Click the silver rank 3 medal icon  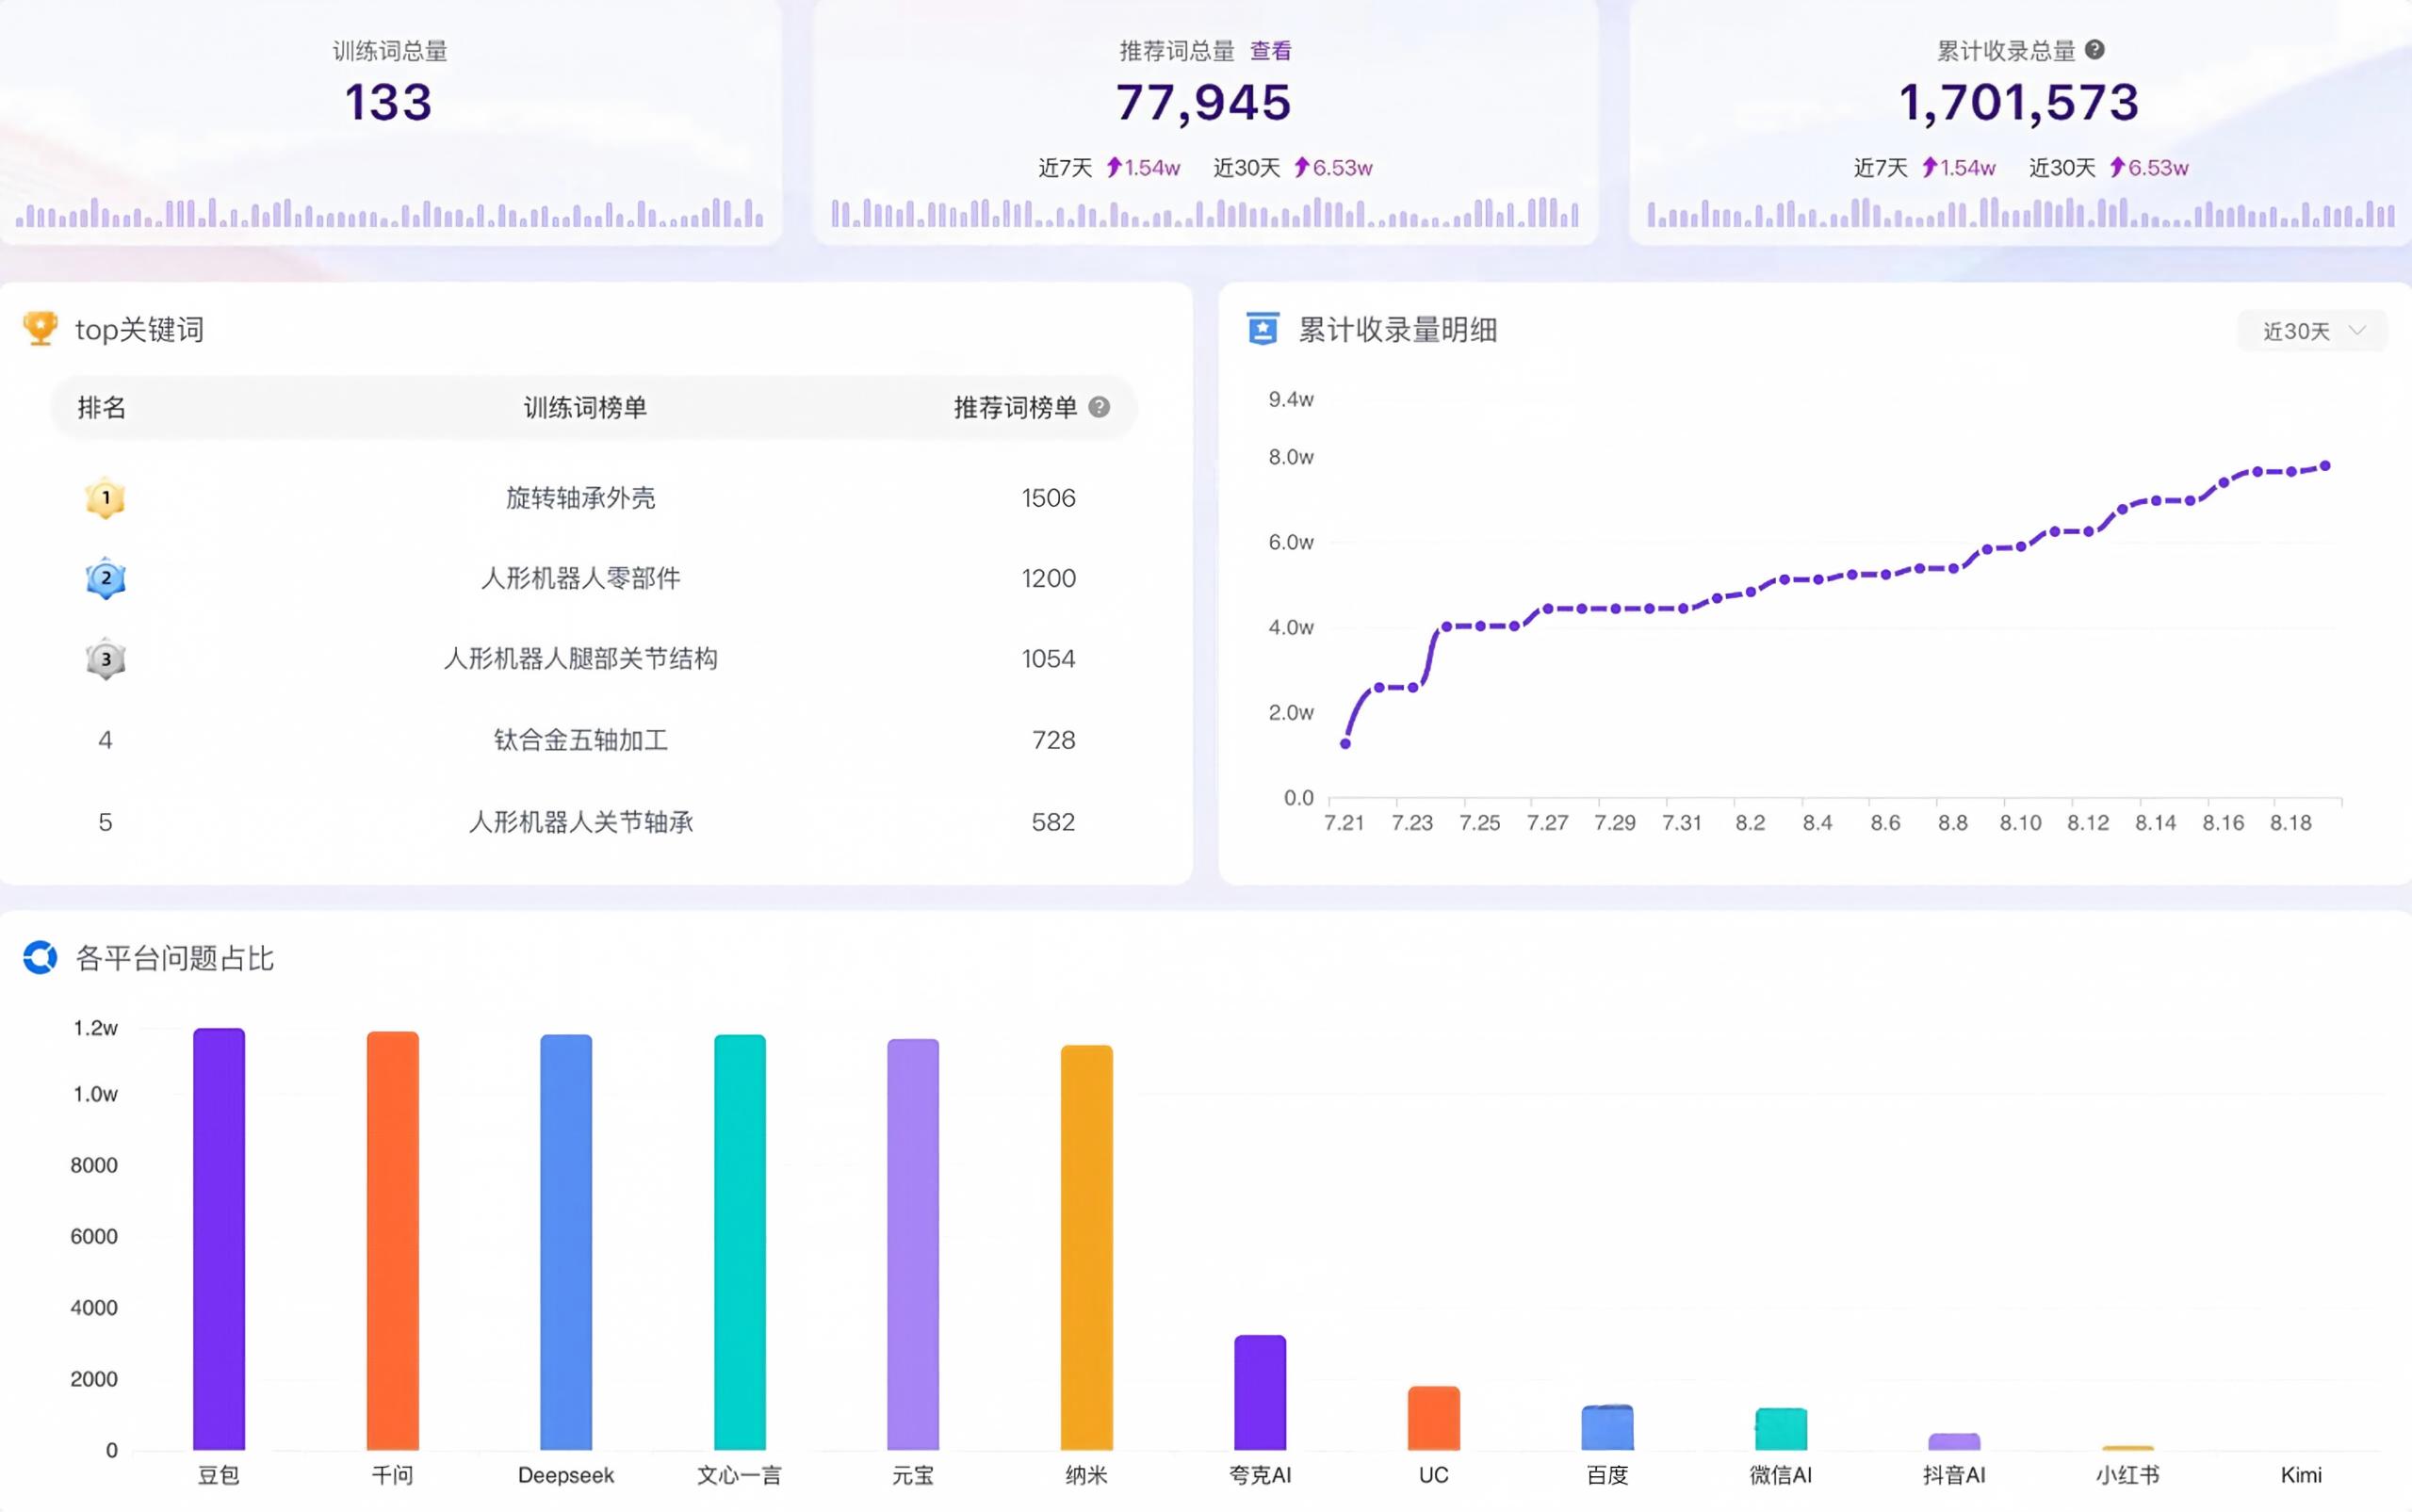point(105,659)
